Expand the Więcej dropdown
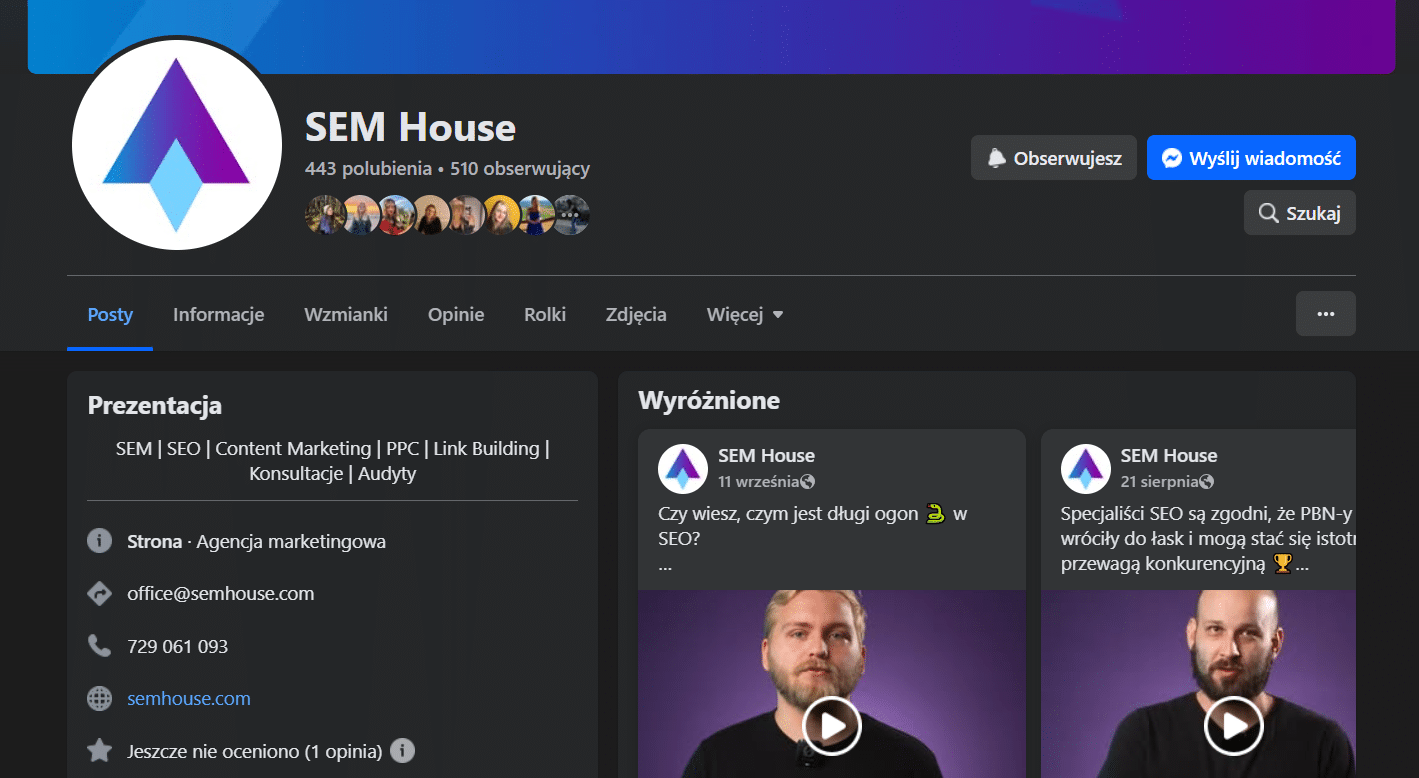1419x778 pixels. [745, 314]
